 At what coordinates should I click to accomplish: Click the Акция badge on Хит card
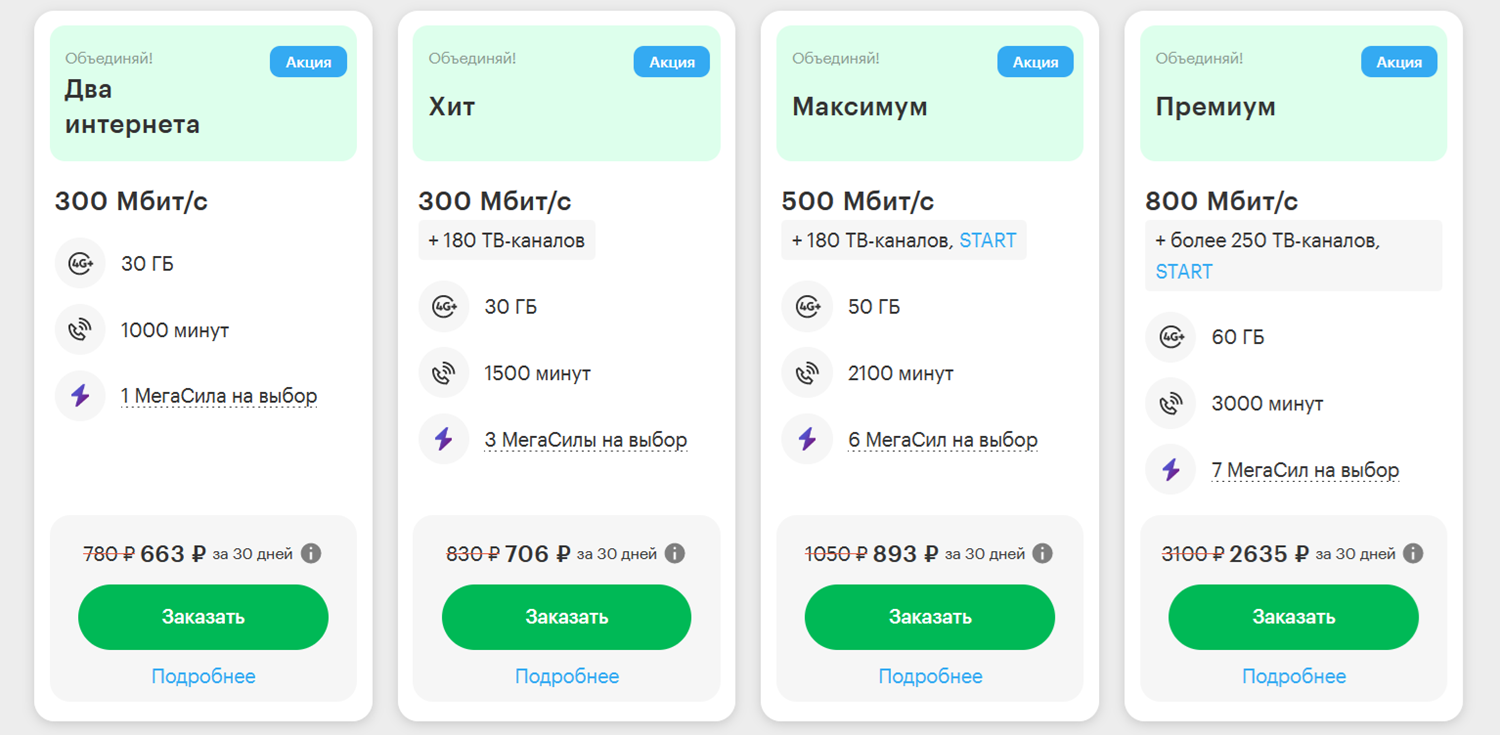pyautogui.click(x=672, y=62)
